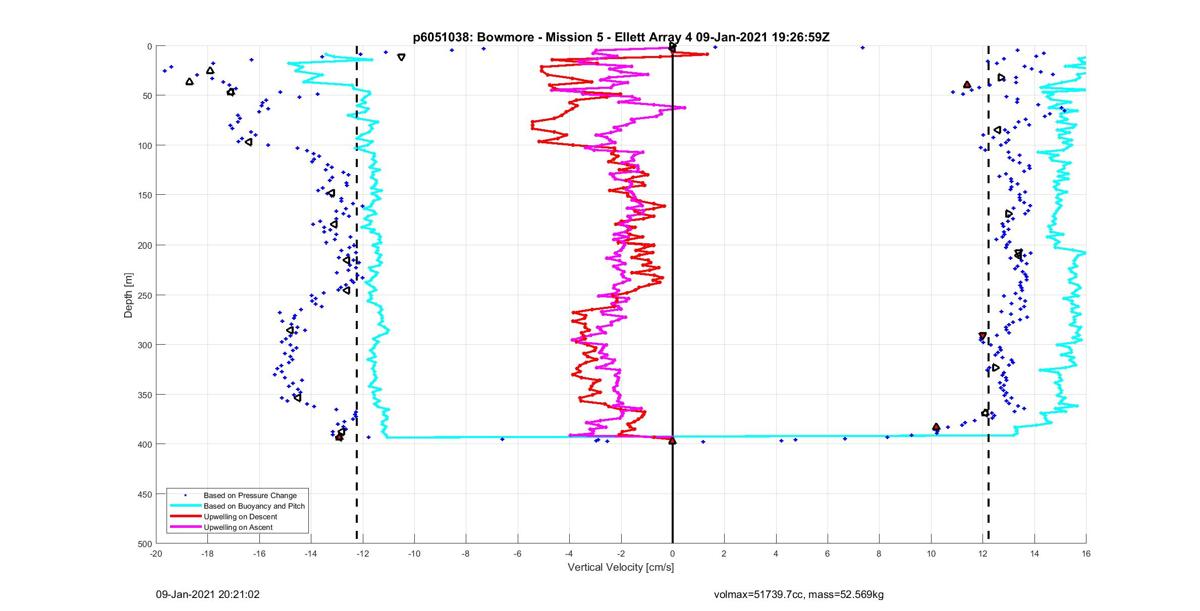Image resolution: width=1200 pixels, height=611 pixels.
Task: Click the depth axis tick label '150'
Action: point(143,195)
